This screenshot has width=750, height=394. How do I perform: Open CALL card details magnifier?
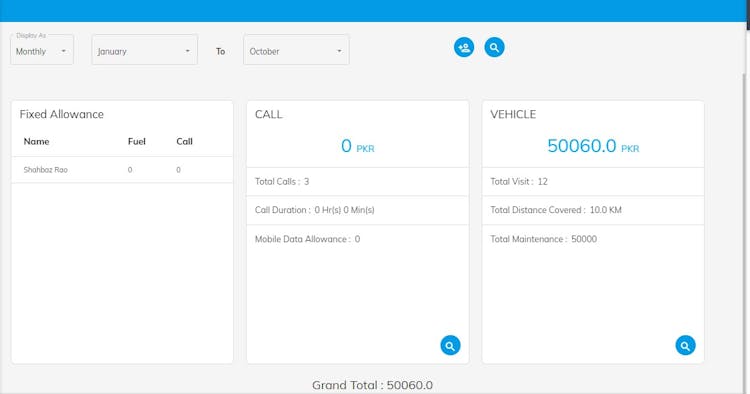450,345
